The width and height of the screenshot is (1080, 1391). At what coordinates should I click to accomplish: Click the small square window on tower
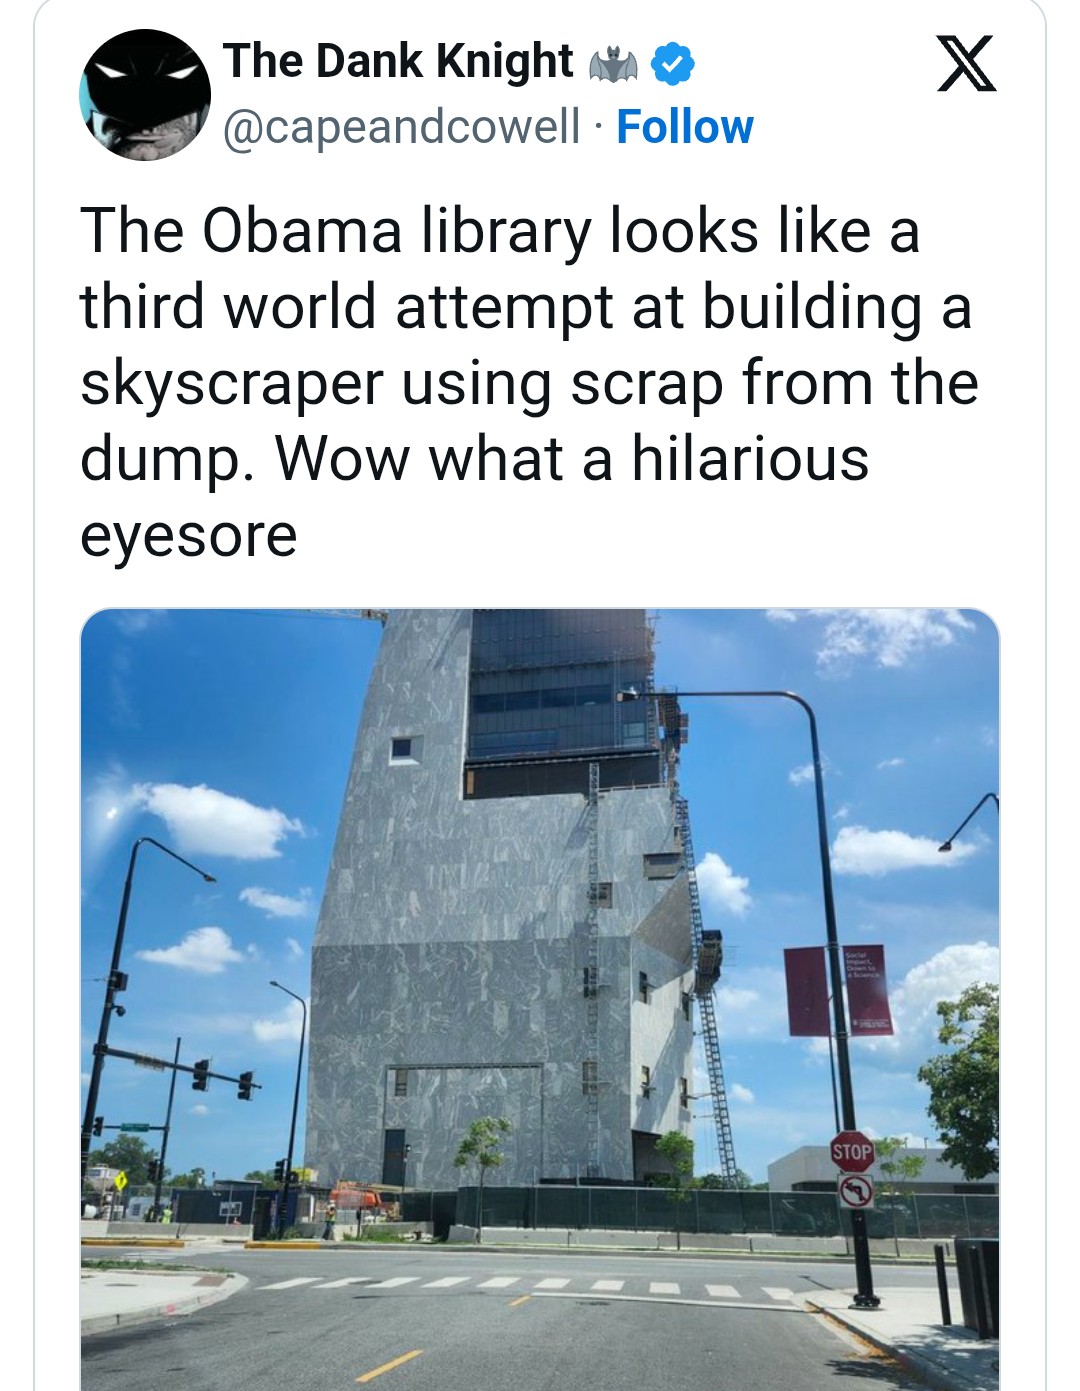point(403,749)
